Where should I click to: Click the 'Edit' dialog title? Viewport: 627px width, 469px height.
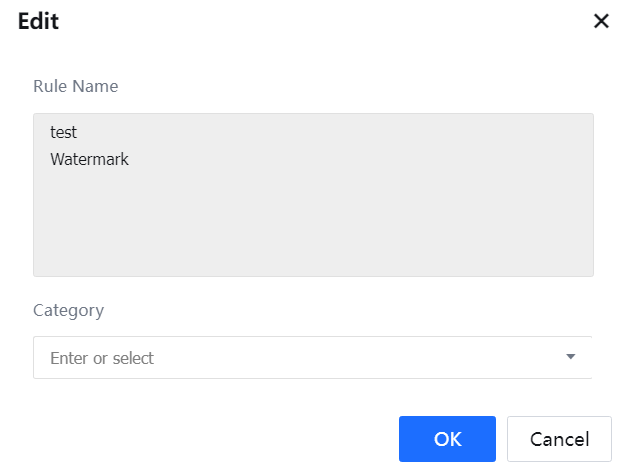38,22
